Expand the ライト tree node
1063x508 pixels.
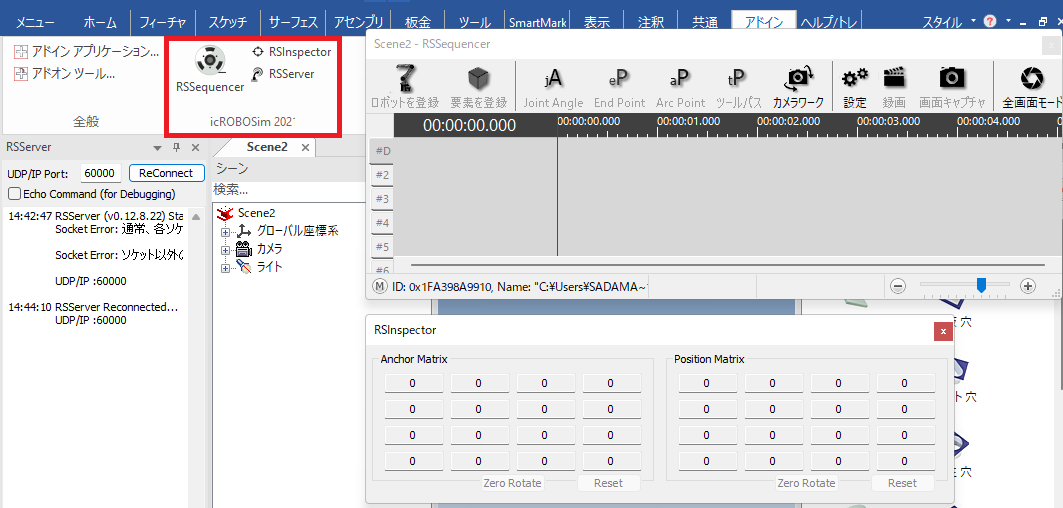pyautogui.click(x=226, y=268)
